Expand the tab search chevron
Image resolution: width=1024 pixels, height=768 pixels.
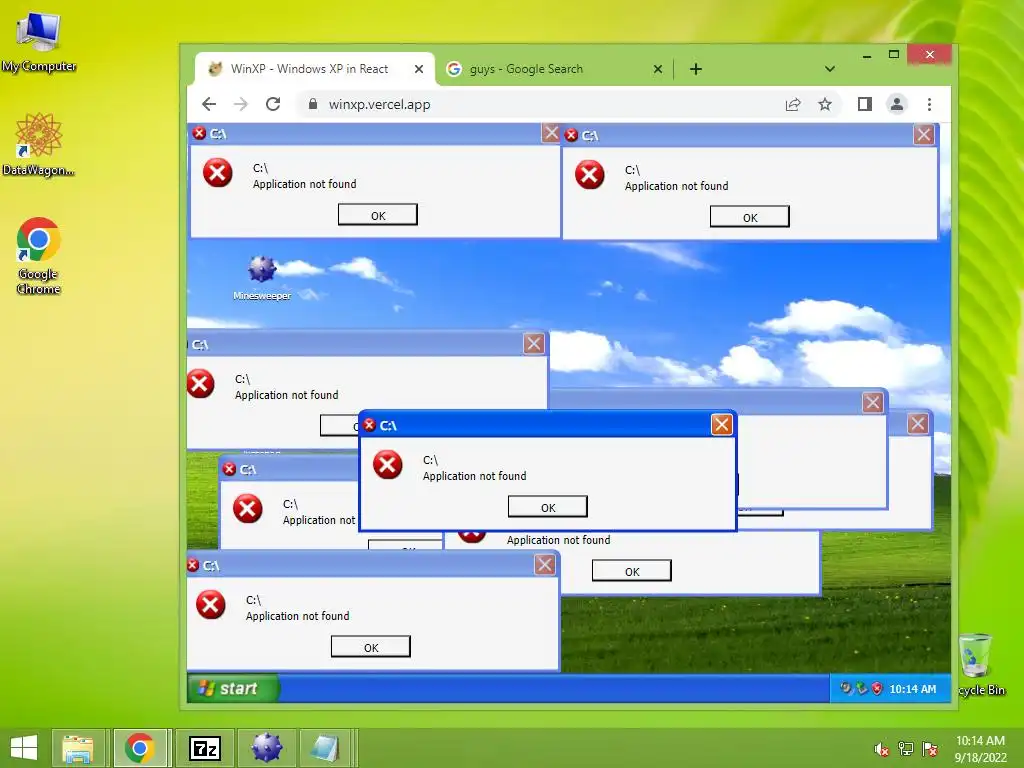tap(829, 69)
